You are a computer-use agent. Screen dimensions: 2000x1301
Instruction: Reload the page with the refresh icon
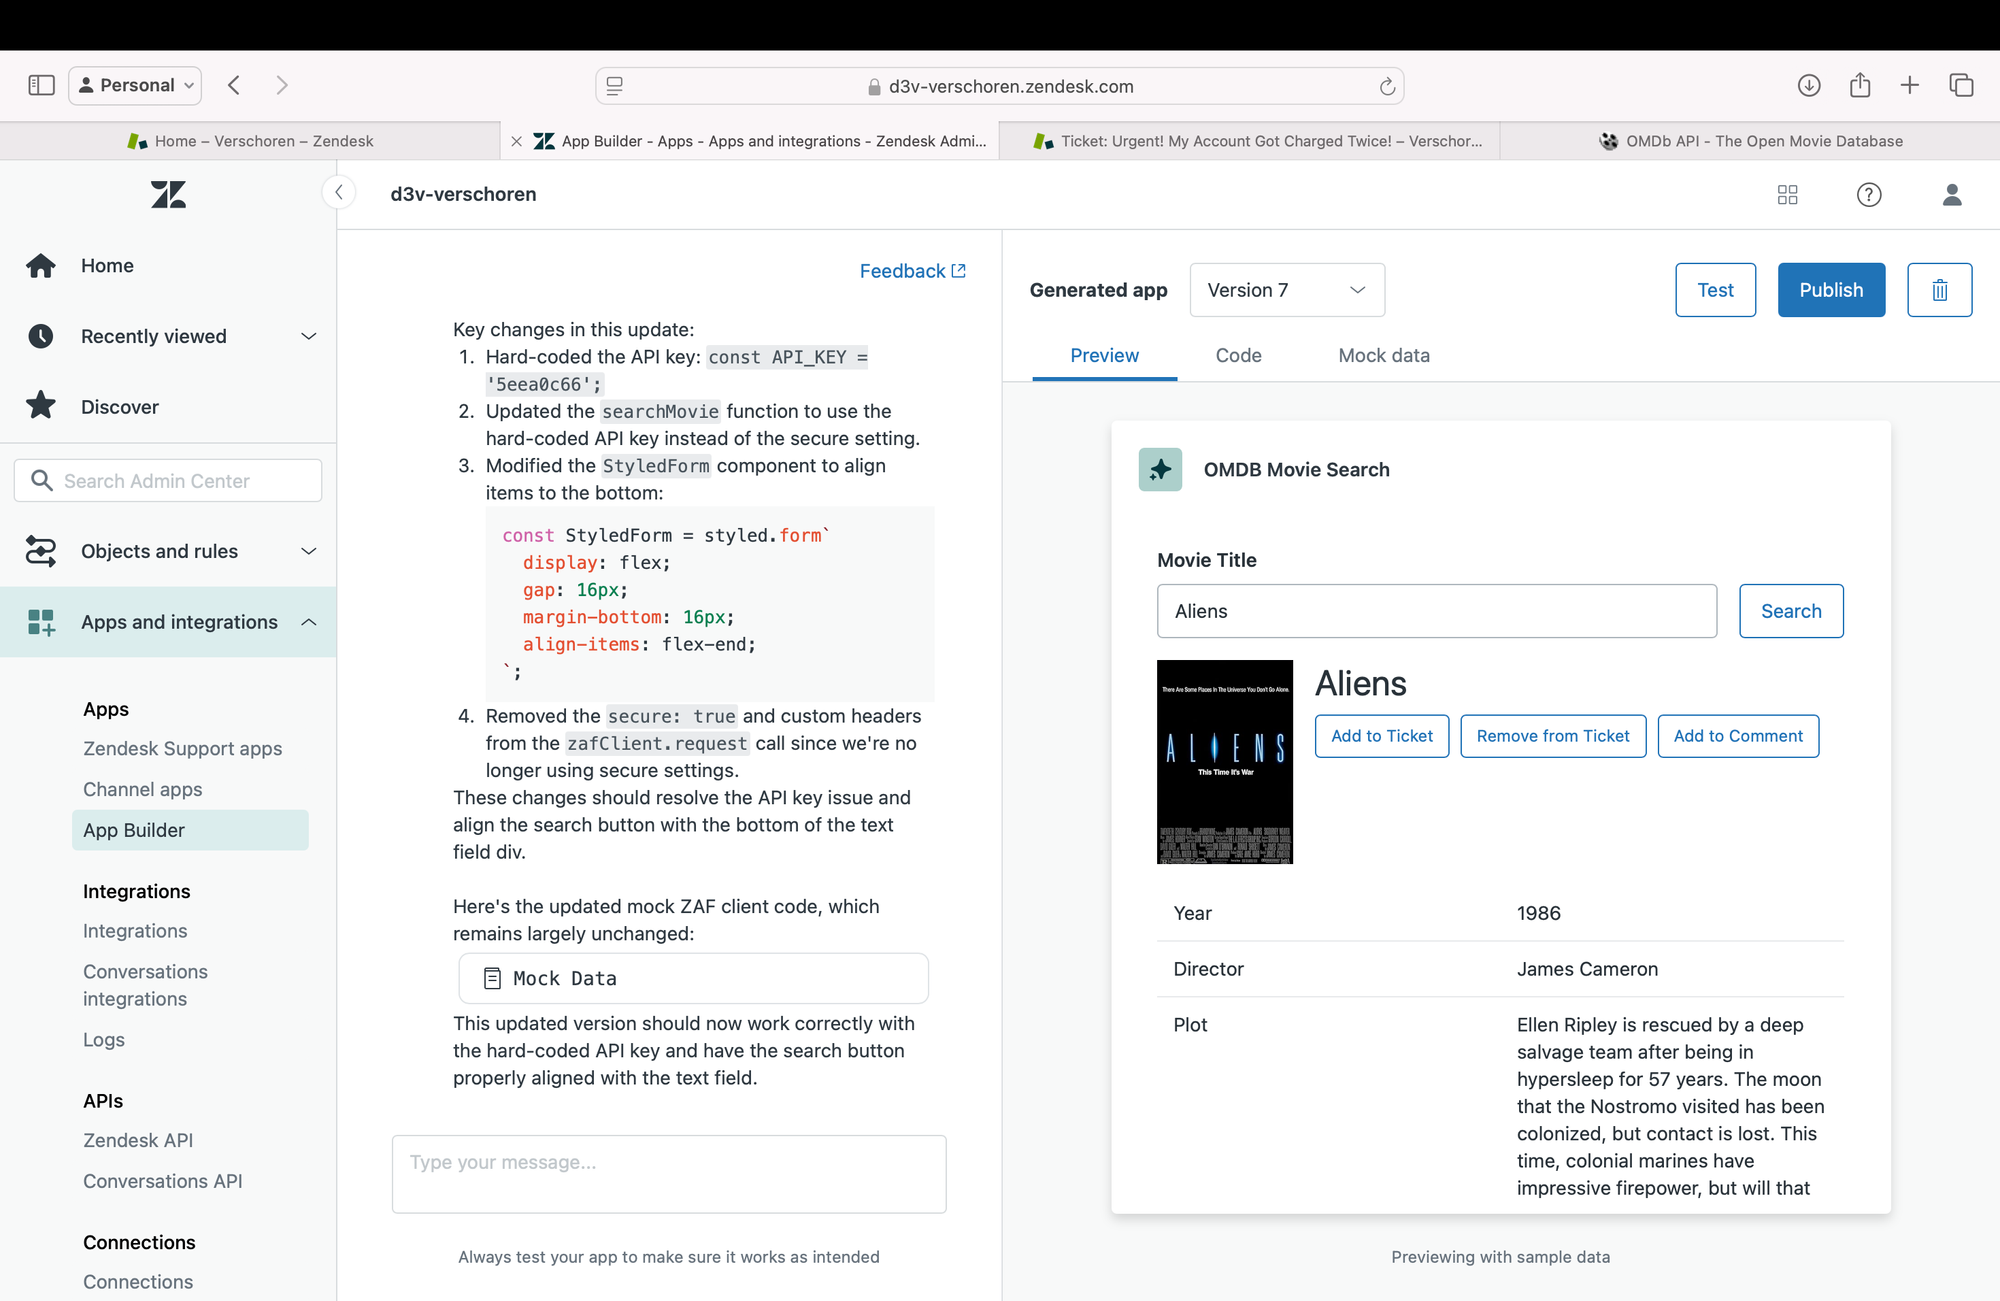pyautogui.click(x=1387, y=87)
